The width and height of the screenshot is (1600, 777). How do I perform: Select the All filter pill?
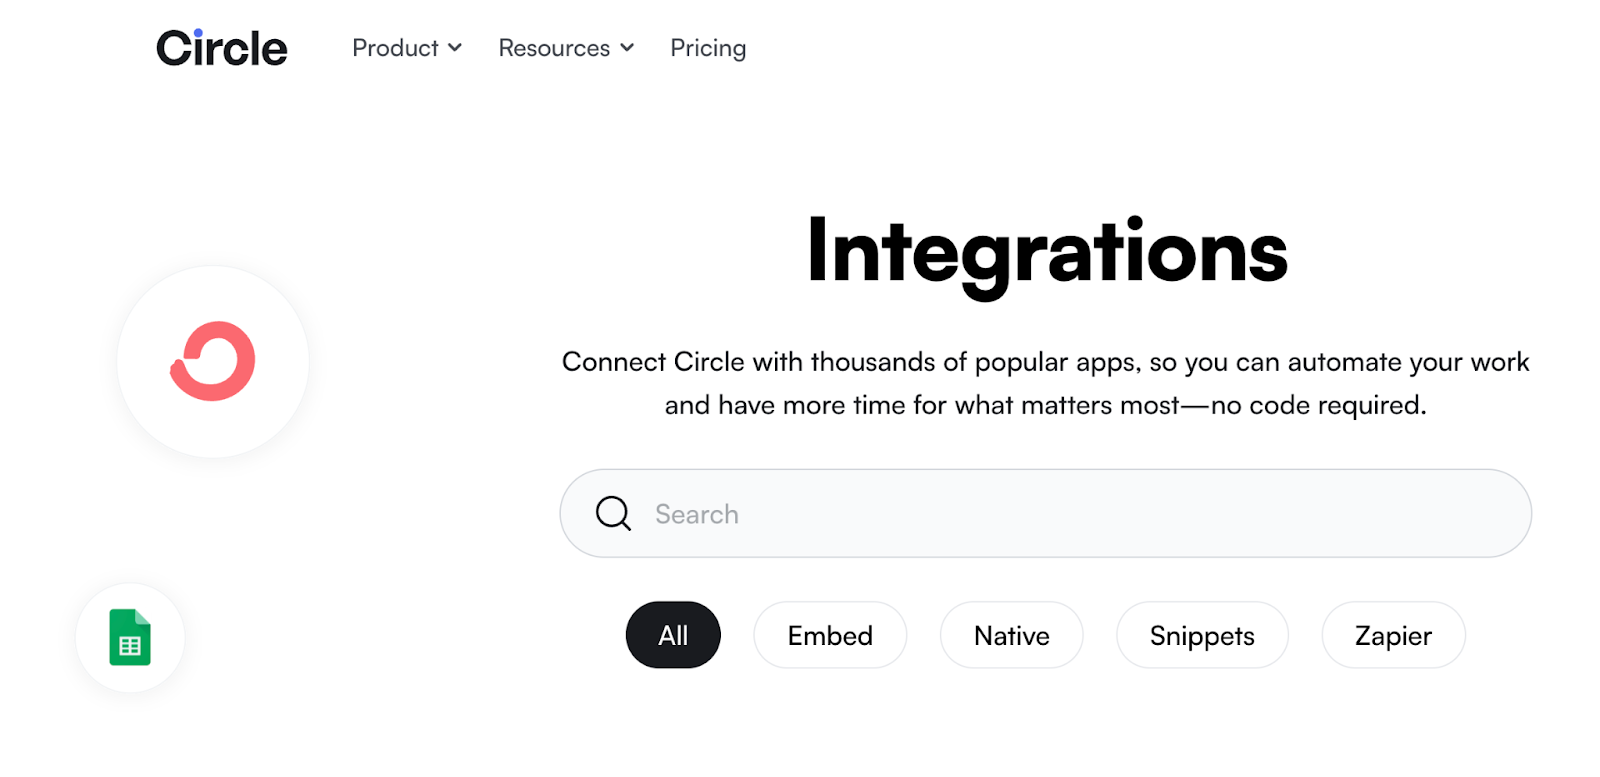coord(673,635)
